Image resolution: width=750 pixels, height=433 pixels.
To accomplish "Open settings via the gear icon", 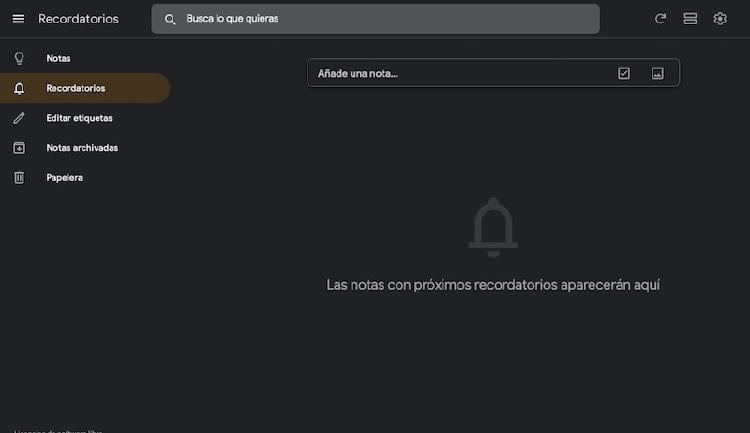I will [720, 19].
